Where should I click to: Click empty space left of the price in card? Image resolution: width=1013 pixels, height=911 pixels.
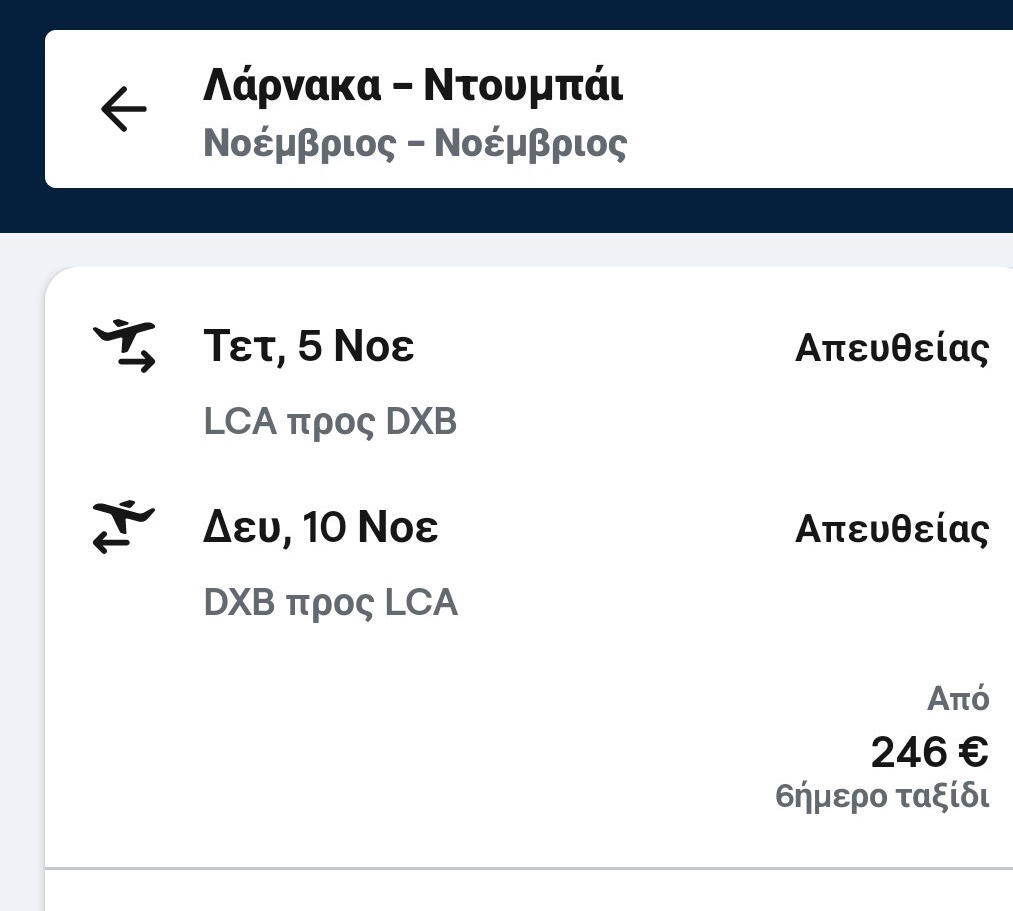coord(400,750)
